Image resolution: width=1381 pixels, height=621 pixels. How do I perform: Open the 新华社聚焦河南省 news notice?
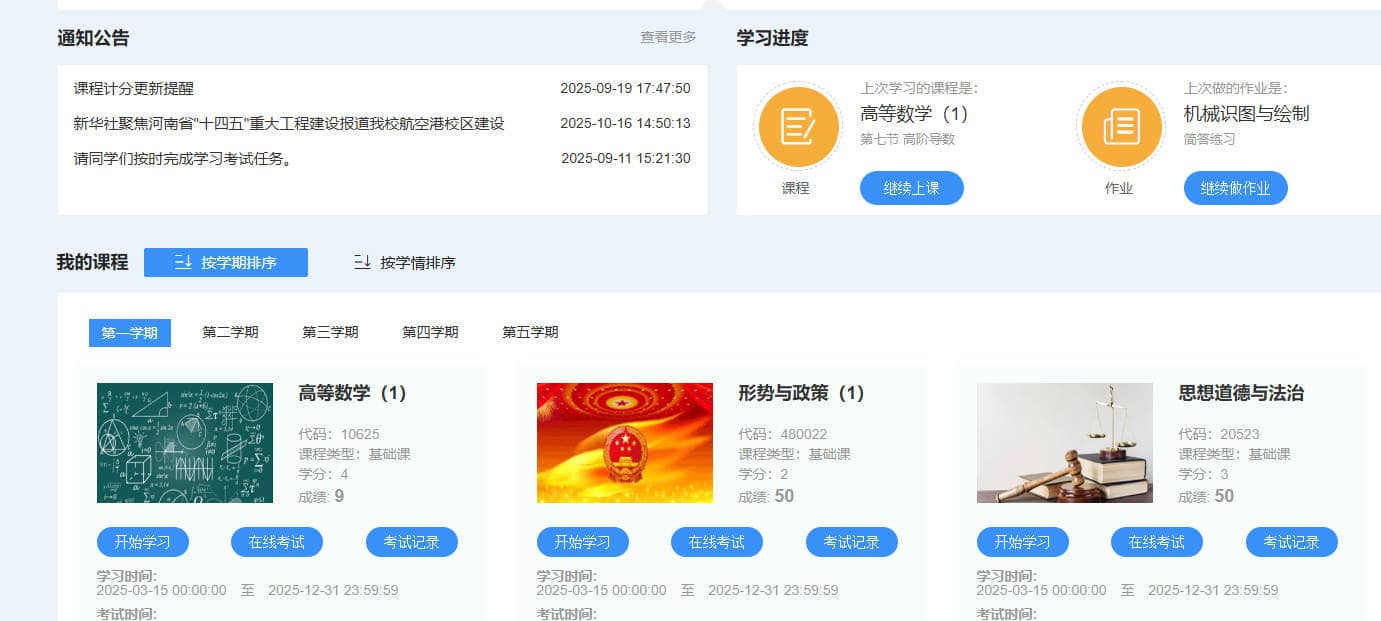(288, 124)
